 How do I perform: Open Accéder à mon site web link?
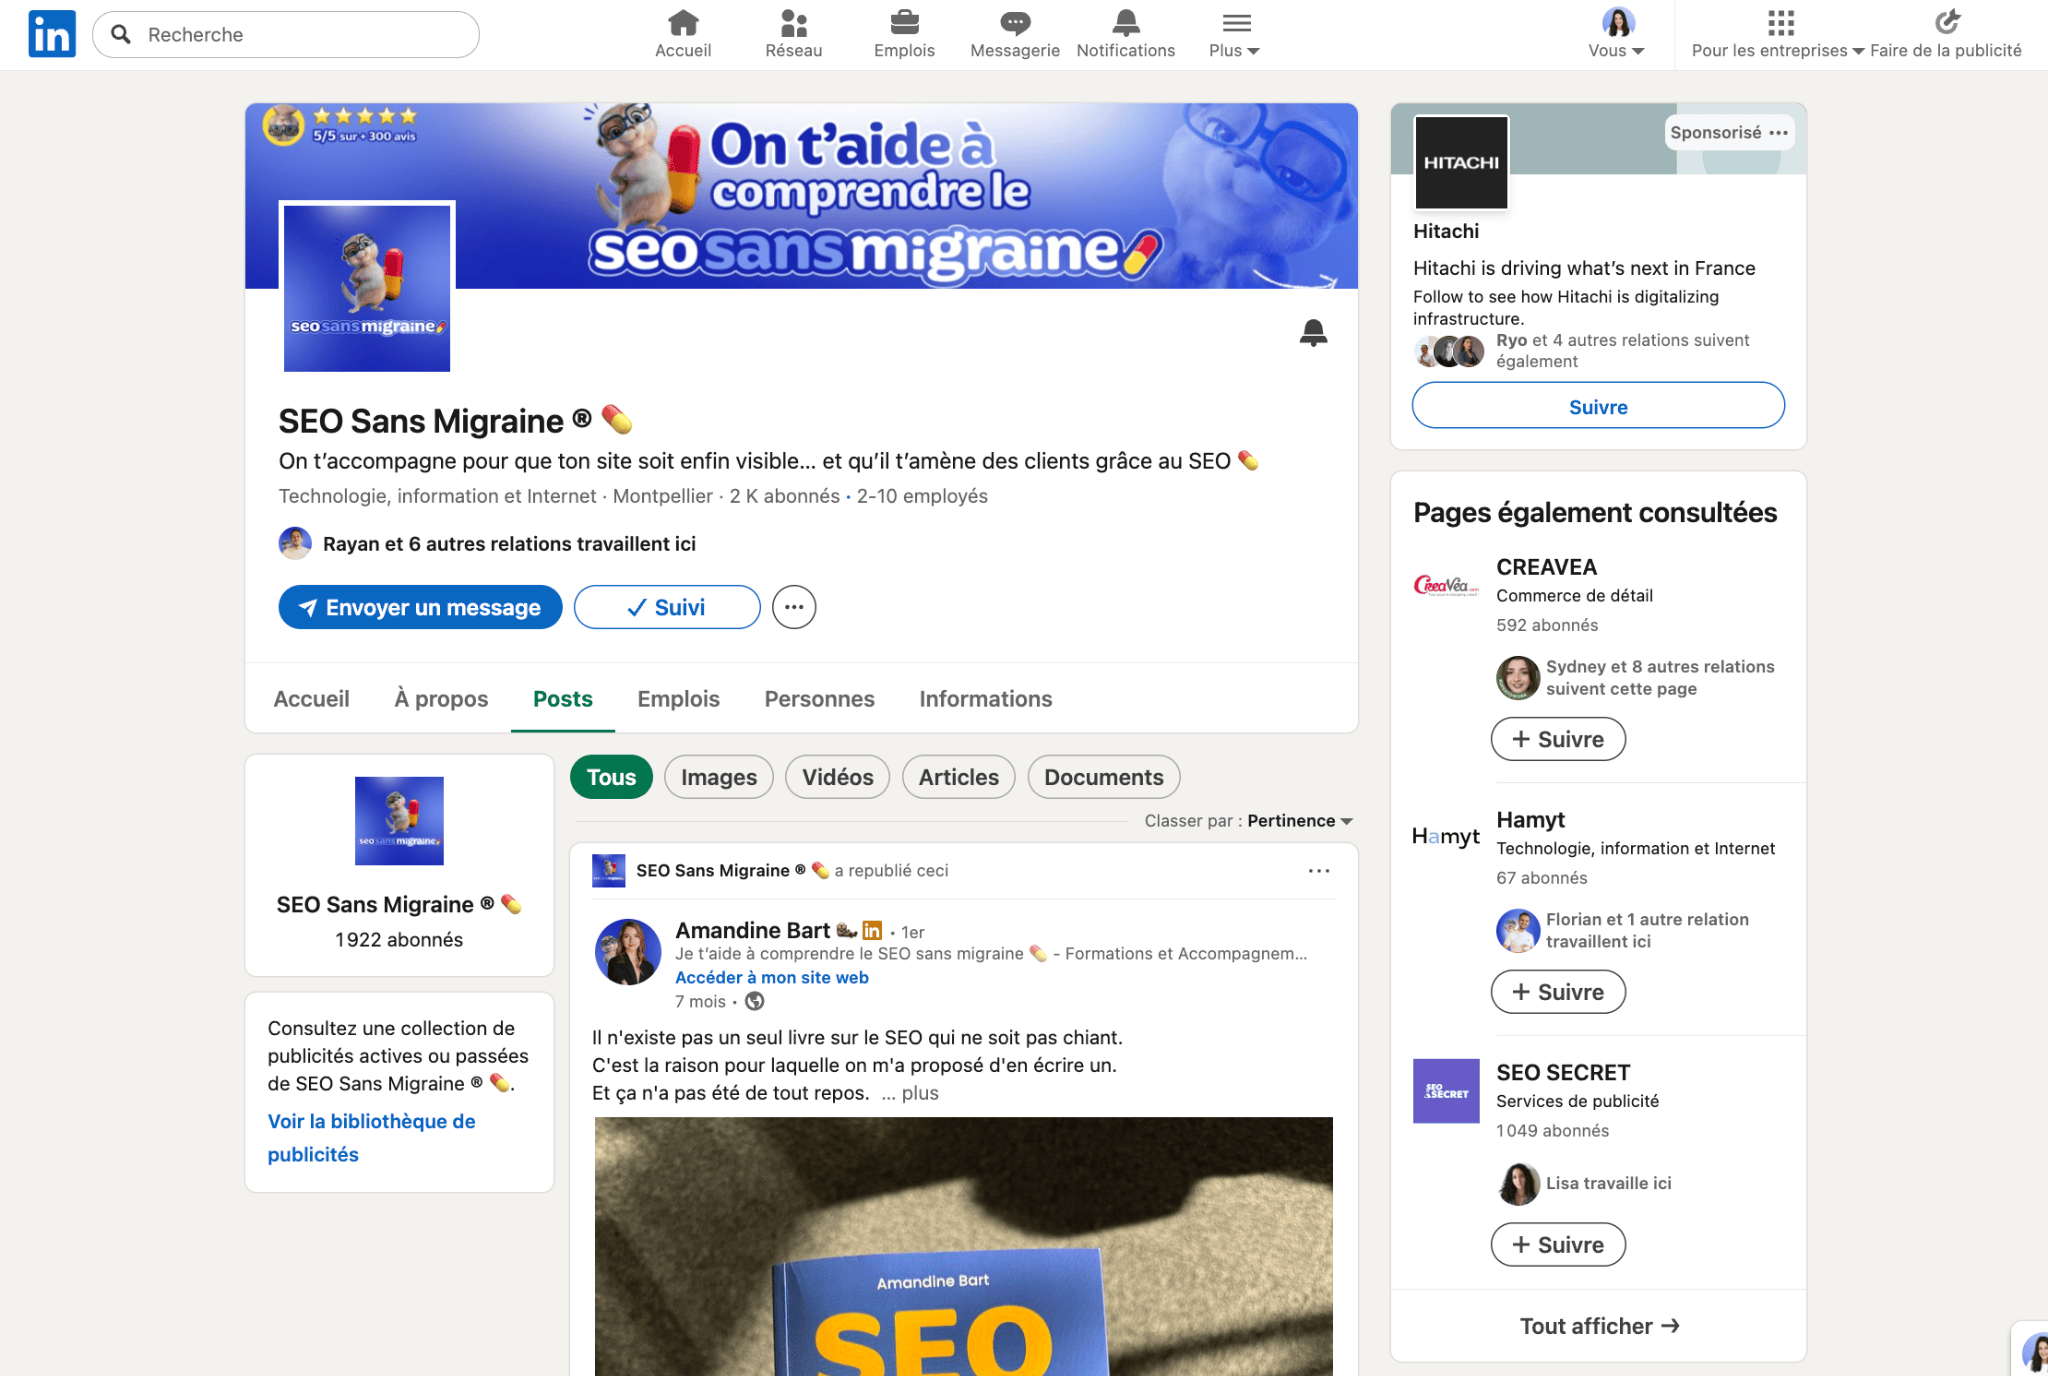click(x=772, y=977)
